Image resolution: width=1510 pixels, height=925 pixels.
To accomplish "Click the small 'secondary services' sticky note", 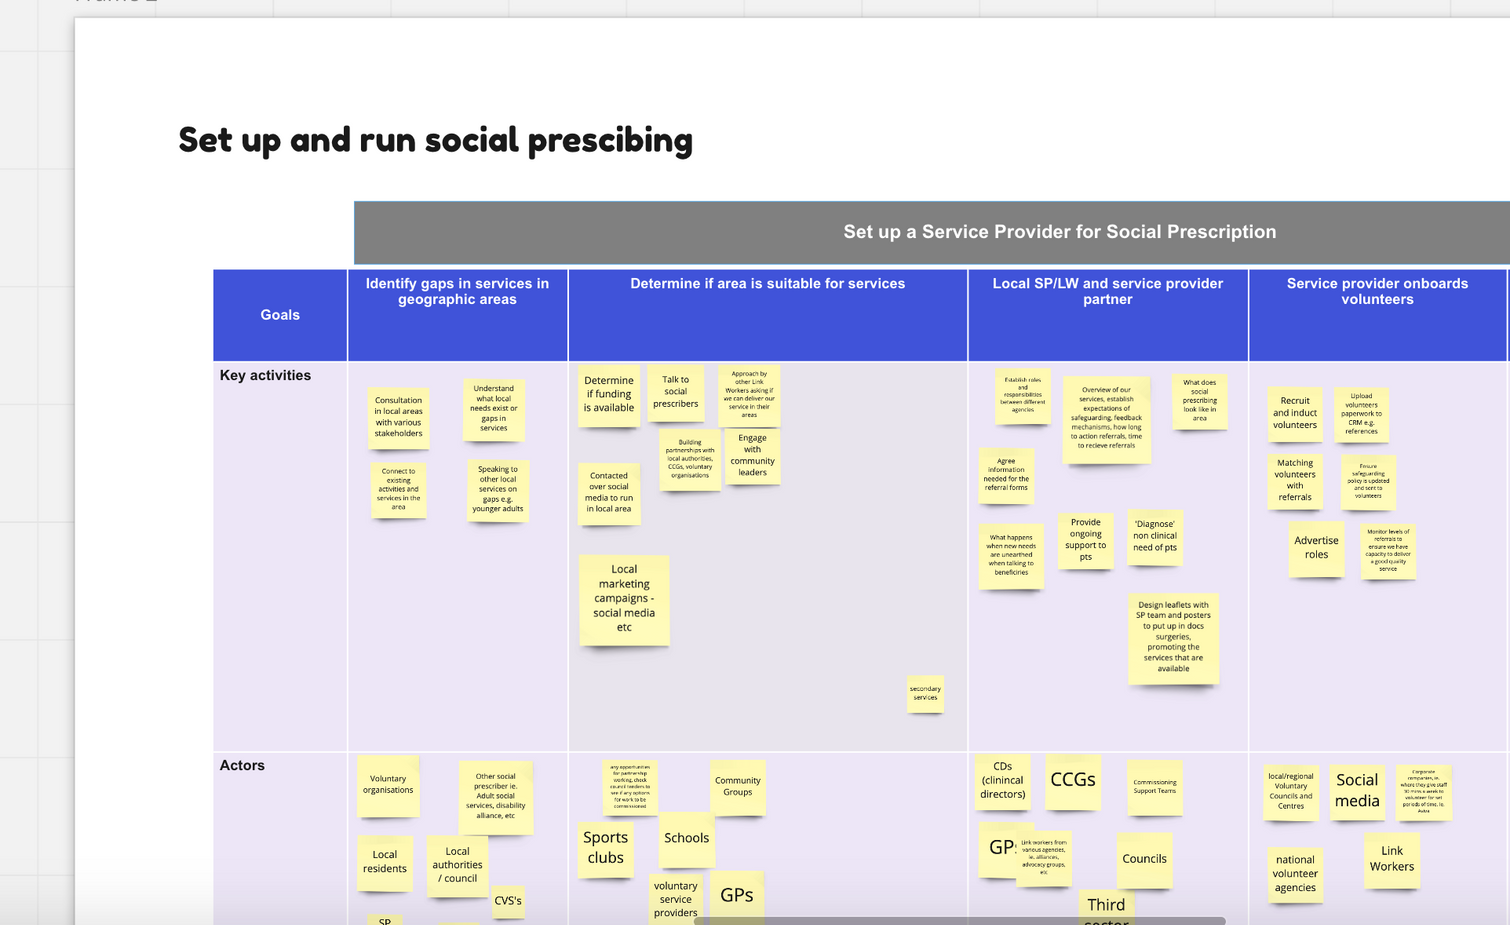I will (925, 693).
